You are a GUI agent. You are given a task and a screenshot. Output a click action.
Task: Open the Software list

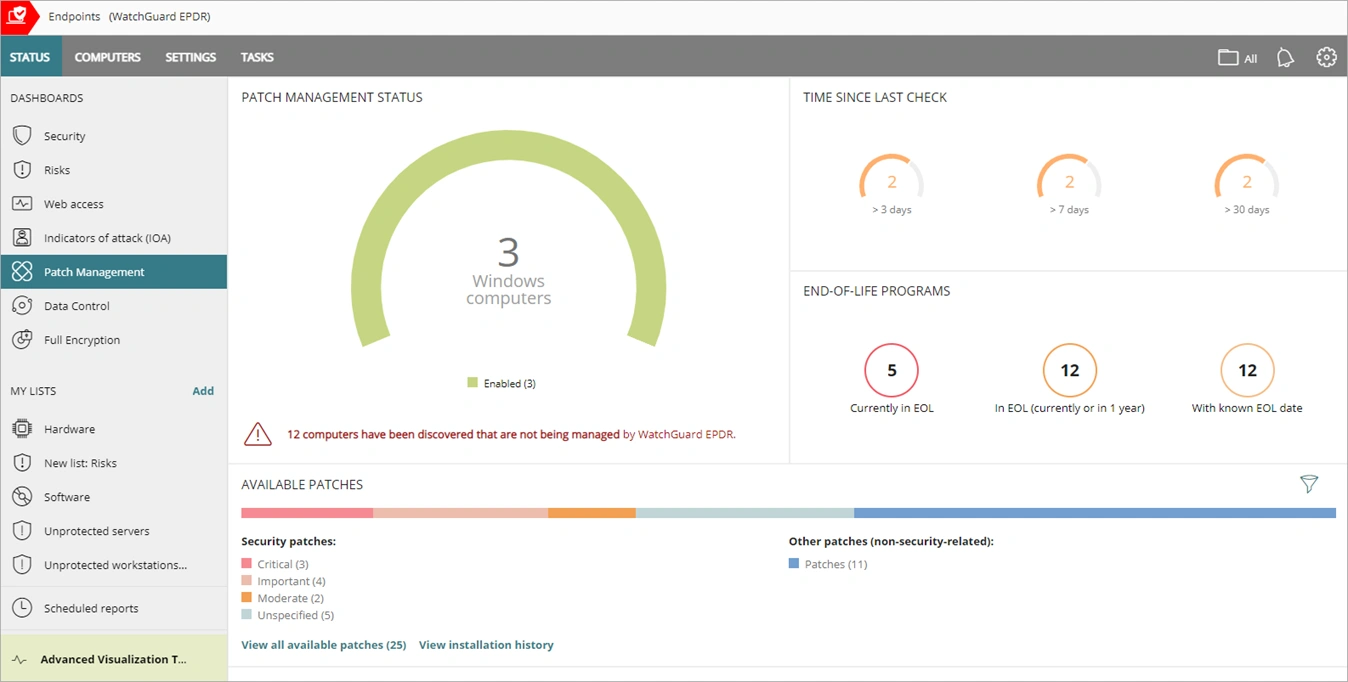[114, 497]
